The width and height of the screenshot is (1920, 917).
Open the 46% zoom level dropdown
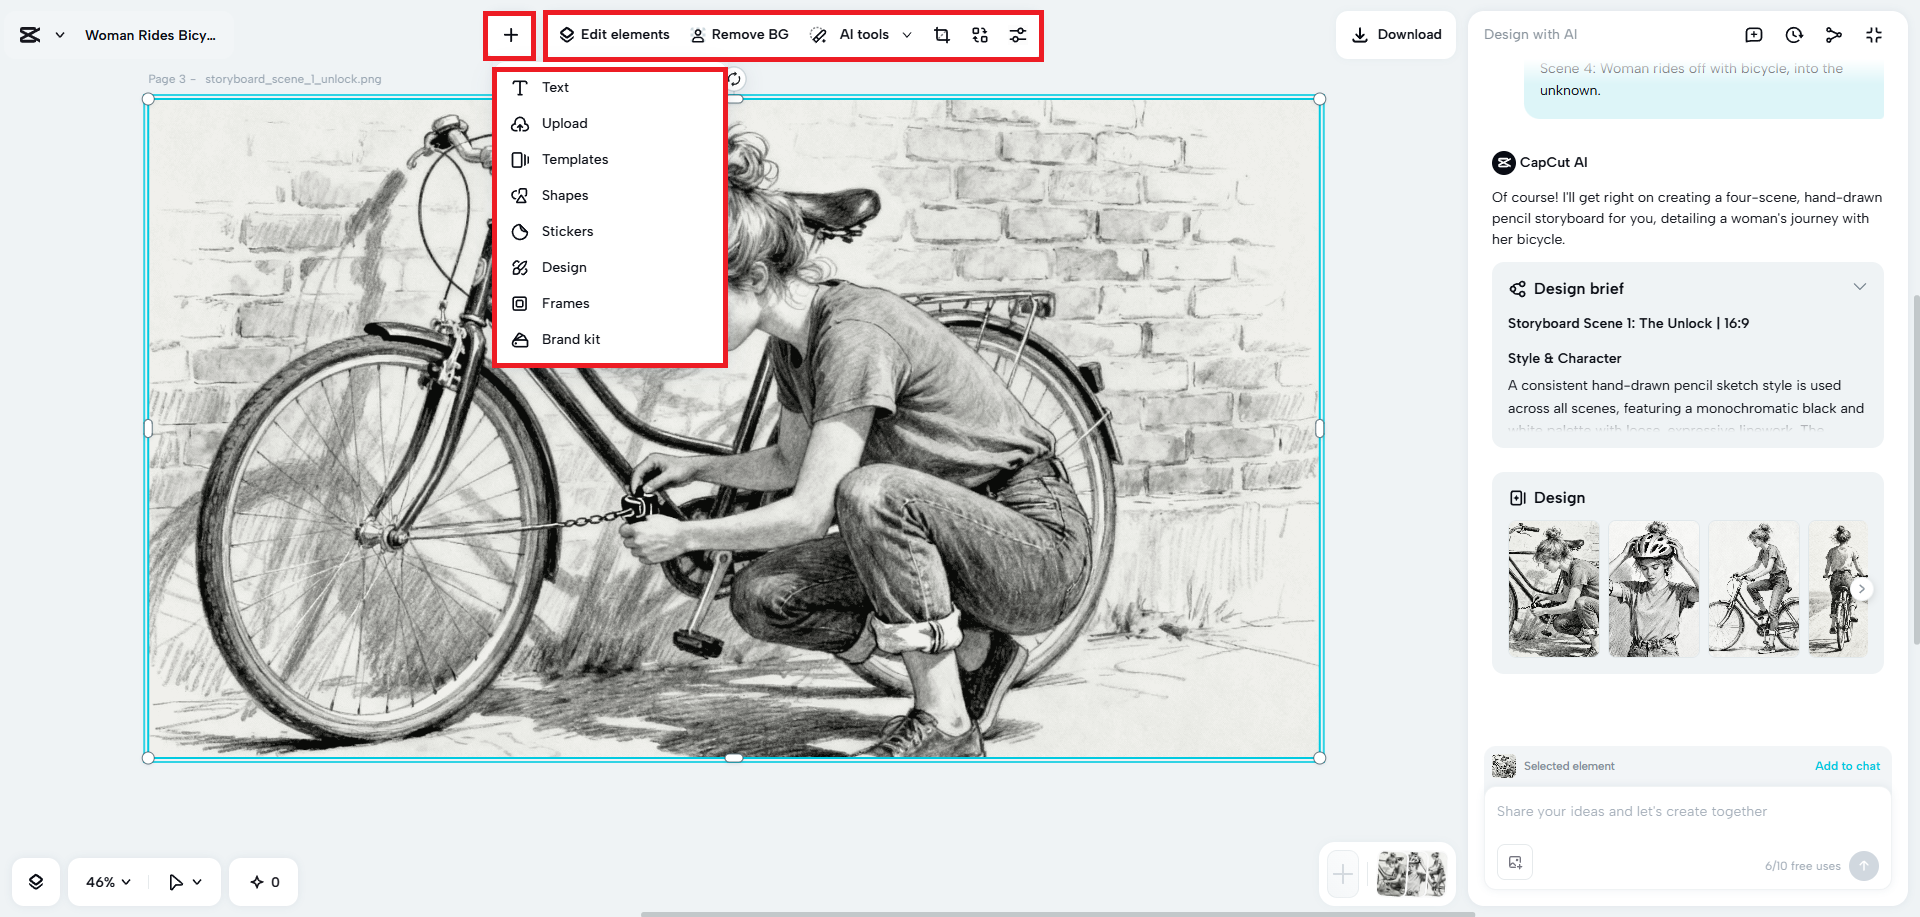tap(105, 881)
